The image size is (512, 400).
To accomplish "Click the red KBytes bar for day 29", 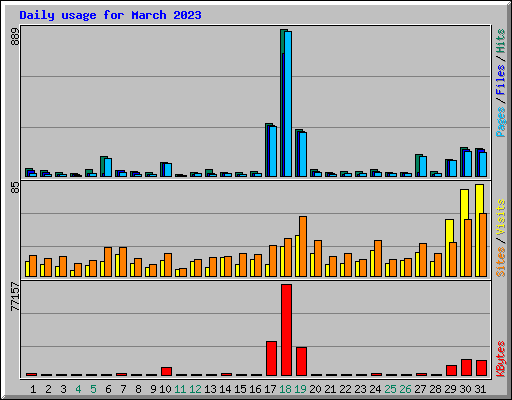I will coord(451,371).
